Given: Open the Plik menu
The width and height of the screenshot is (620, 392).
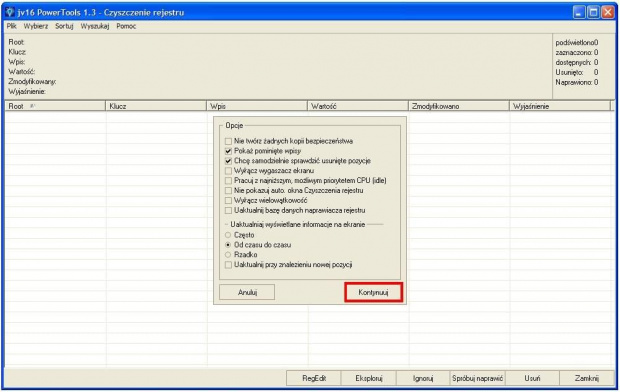Looking at the screenshot, I should pos(11,26).
